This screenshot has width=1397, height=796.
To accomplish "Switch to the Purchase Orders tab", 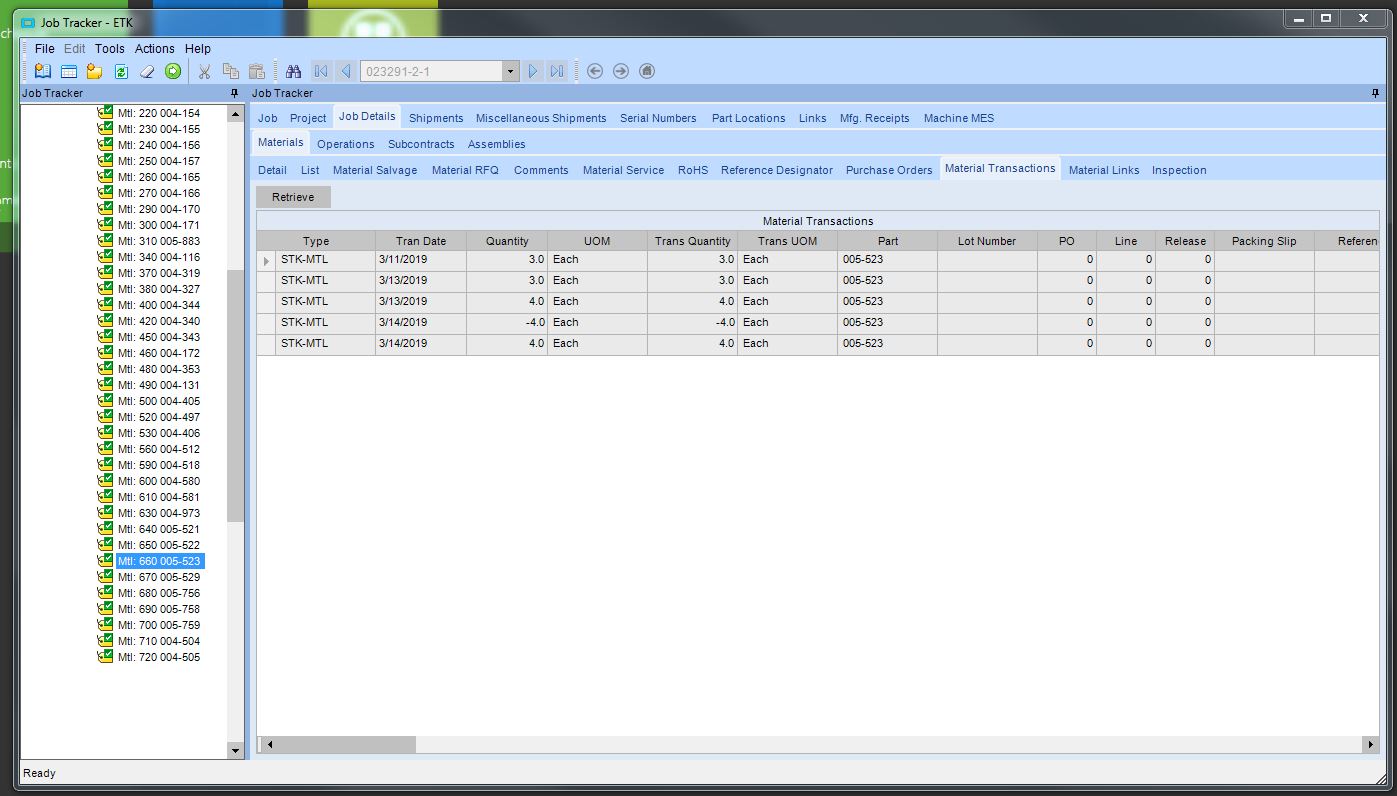I will [889, 170].
